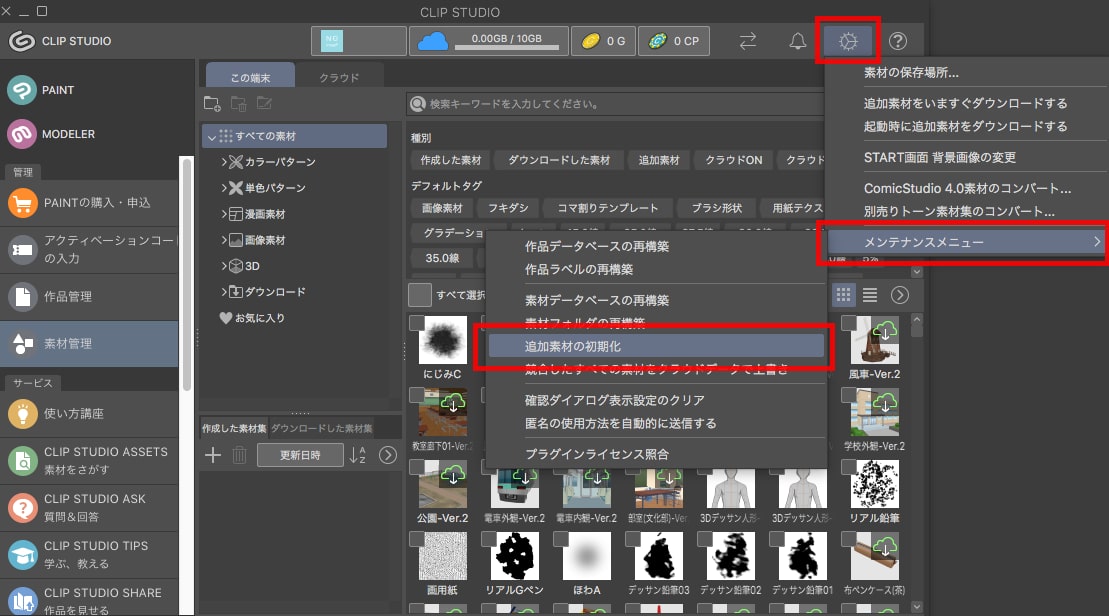Select 素材管理 in the sidebar

pos(89,344)
